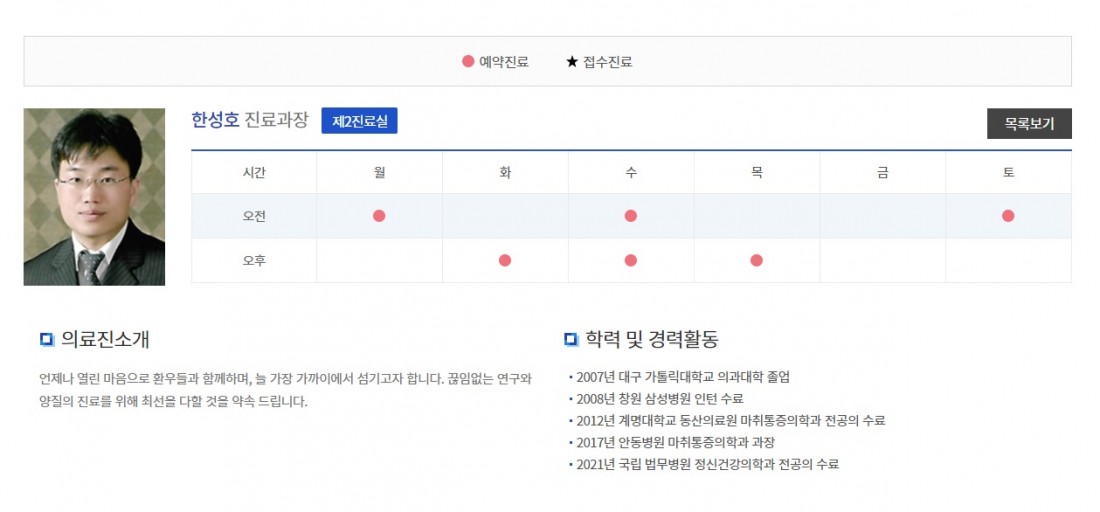Click the Tuesday afternoon reservation dot

coord(505,261)
